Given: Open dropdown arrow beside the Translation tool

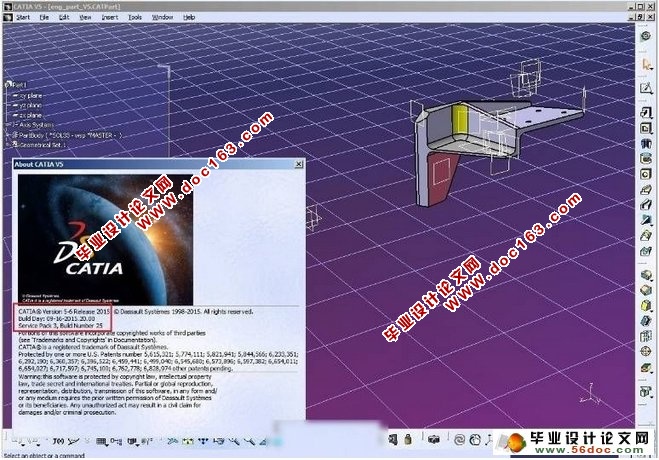Looking at the screenshot, I should pos(652,397).
